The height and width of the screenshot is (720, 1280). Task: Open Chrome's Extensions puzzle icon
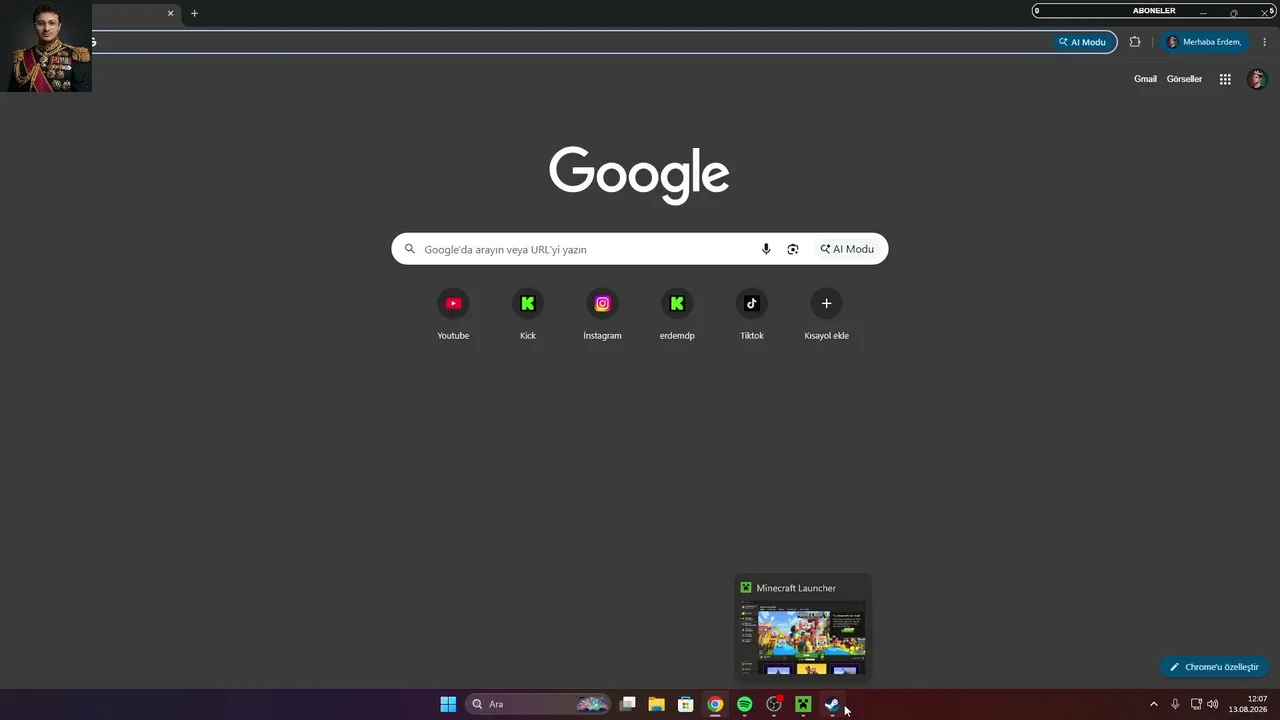(x=1135, y=42)
